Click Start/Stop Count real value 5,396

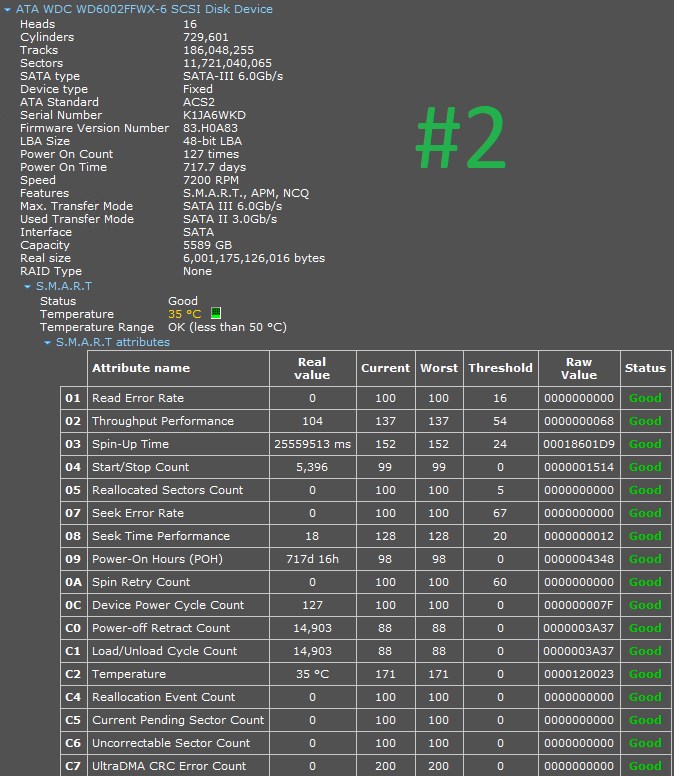(x=312, y=467)
